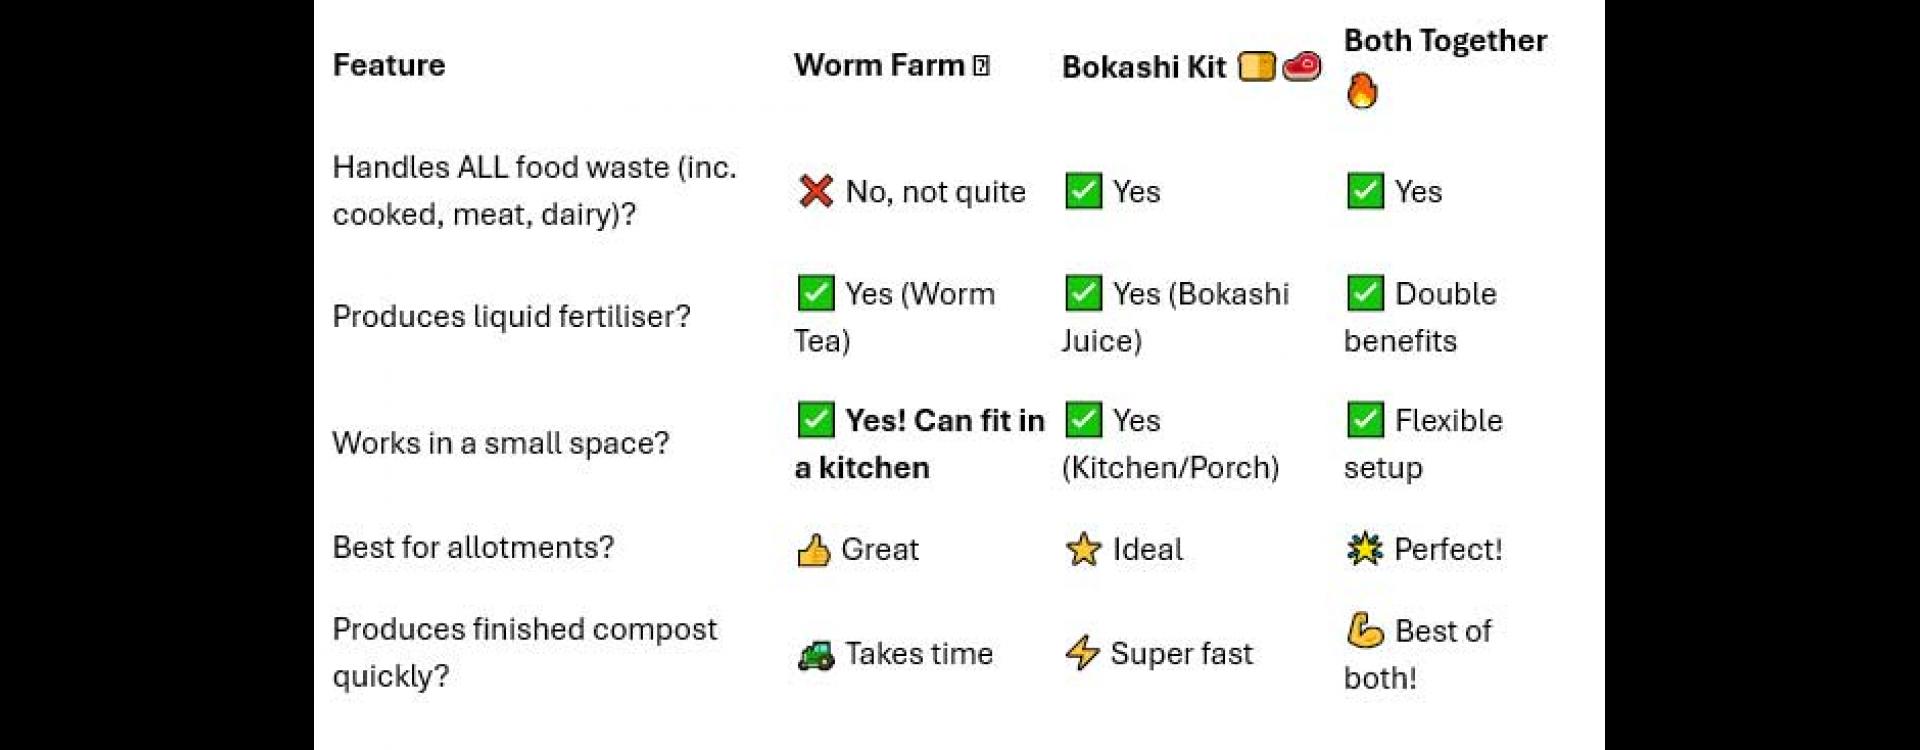Click the "Feature" column header

point(389,65)
